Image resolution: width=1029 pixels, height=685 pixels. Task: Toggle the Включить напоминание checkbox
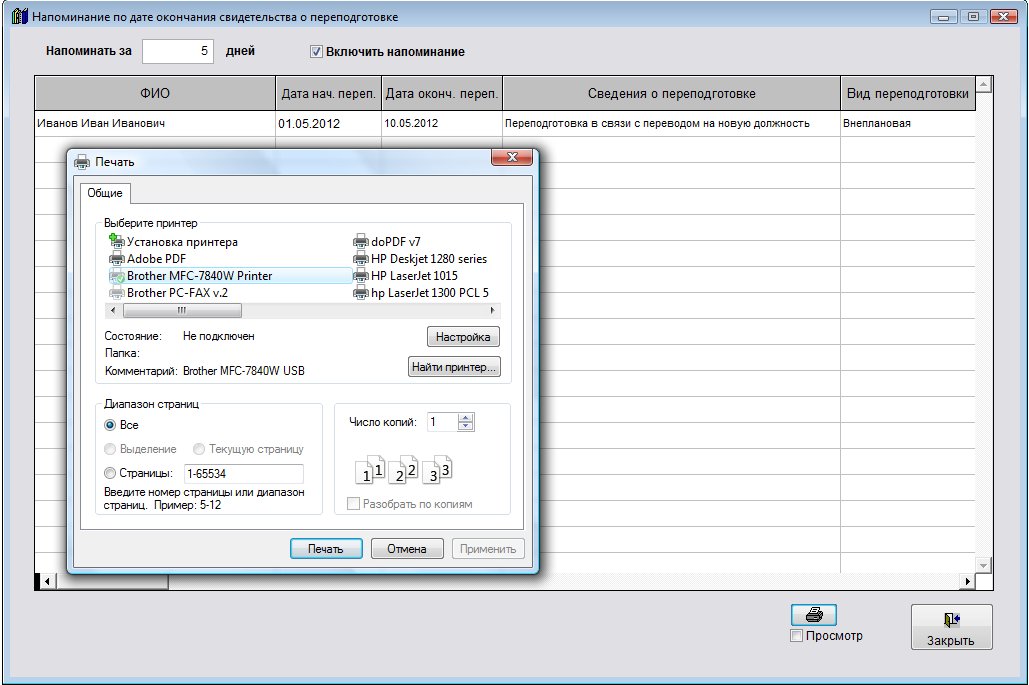316,51
